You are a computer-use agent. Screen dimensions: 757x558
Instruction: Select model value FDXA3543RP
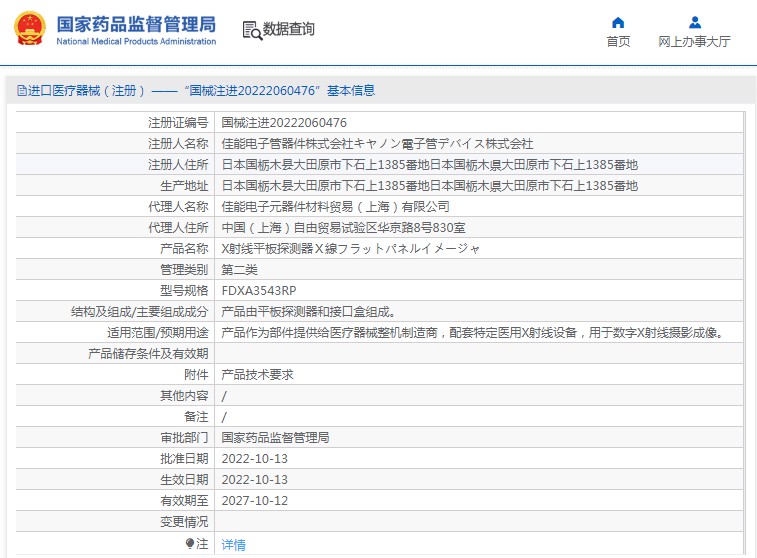tap(259, 291)
